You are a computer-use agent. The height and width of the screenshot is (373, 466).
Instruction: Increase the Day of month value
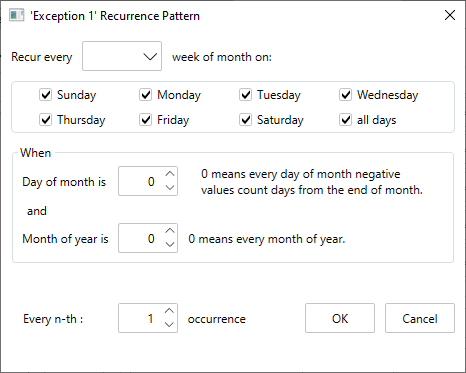pyautogui.click(x=170, y=174)
